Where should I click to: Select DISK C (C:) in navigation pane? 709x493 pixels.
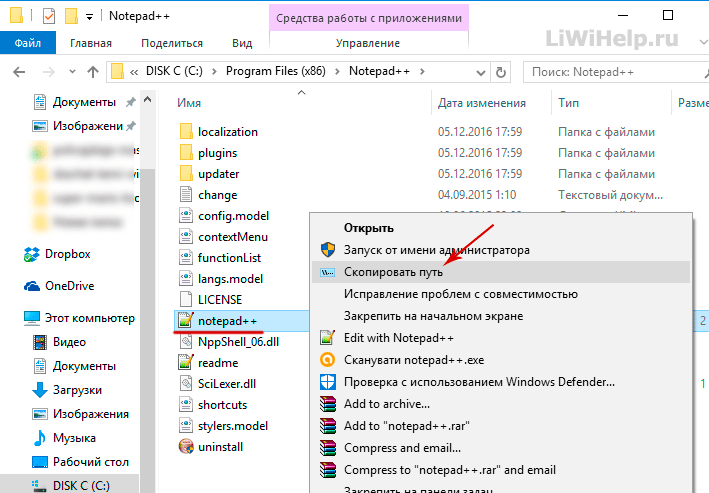pos(71,485)
